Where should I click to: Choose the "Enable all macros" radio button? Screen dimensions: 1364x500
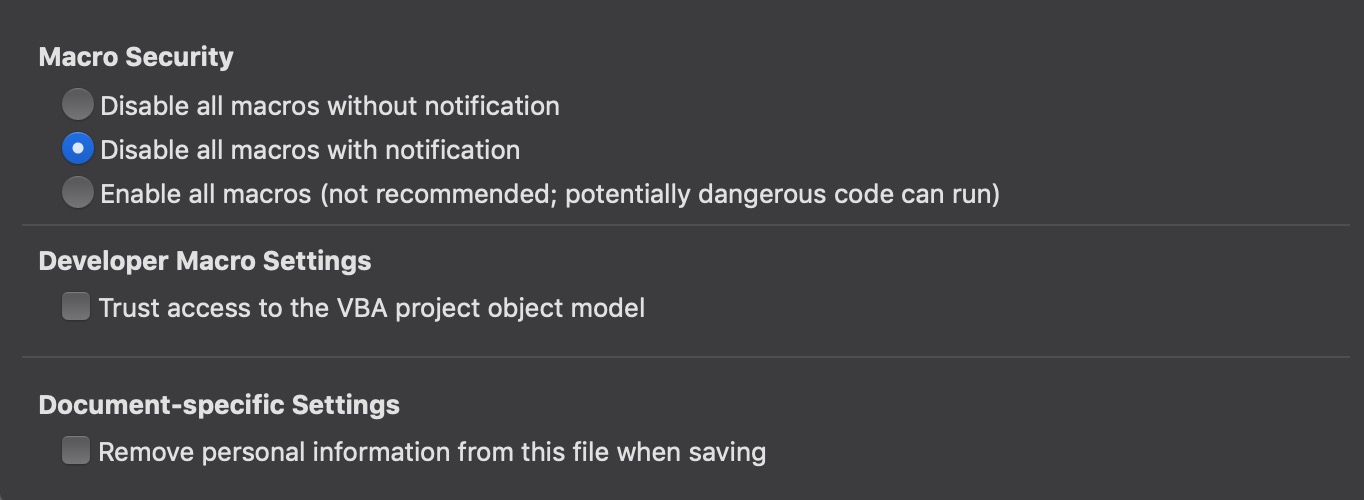[x=77, y=193]
